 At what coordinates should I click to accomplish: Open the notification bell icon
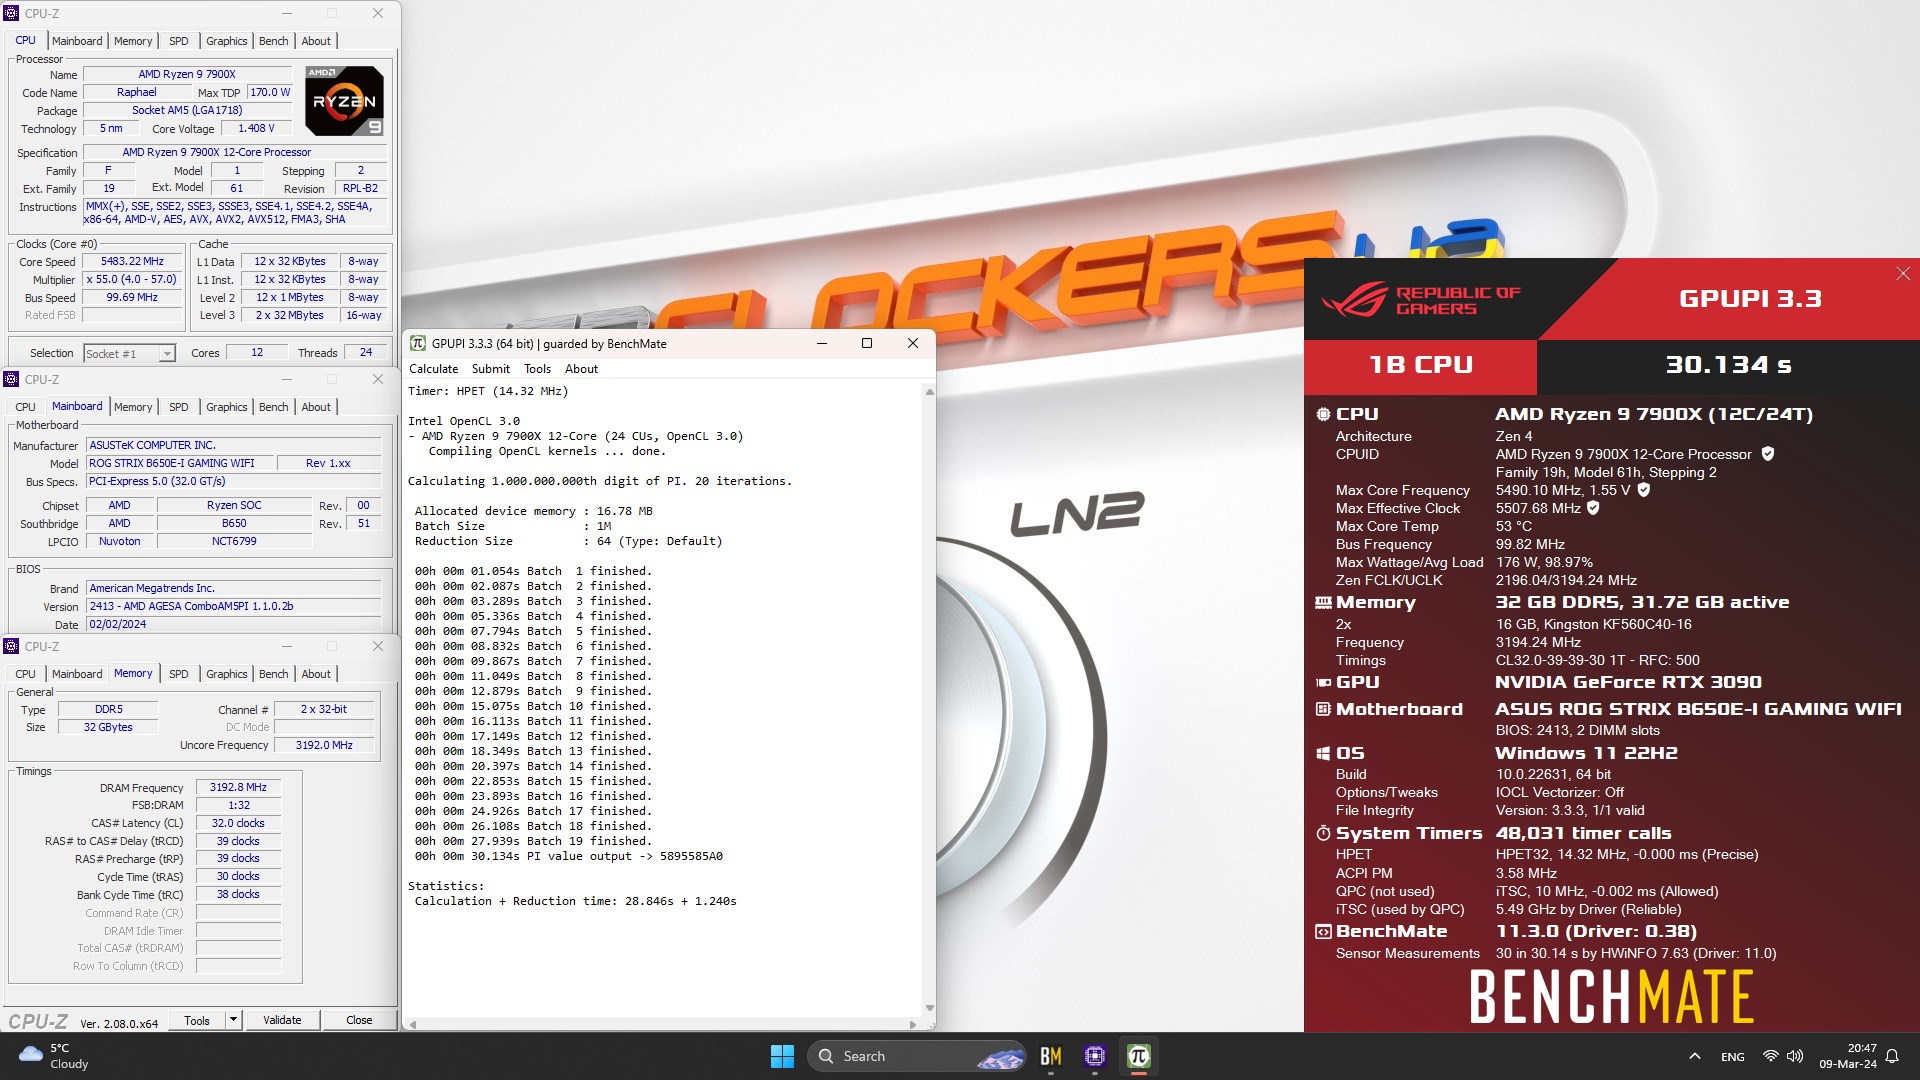(x=1892, y=1056)
